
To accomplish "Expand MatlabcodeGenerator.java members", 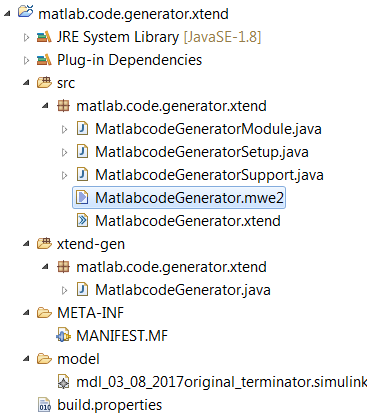I will coord(65,290).
